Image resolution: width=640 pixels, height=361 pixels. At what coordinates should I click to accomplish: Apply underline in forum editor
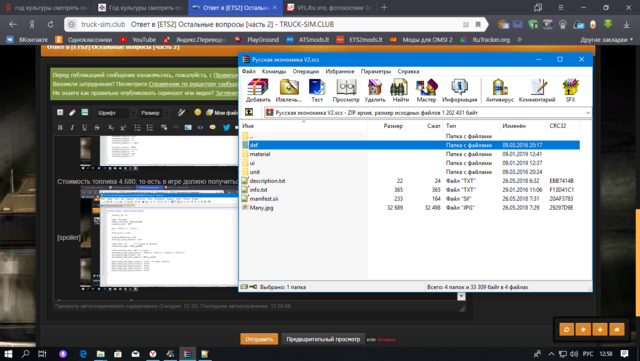click(x=84, y=127)
